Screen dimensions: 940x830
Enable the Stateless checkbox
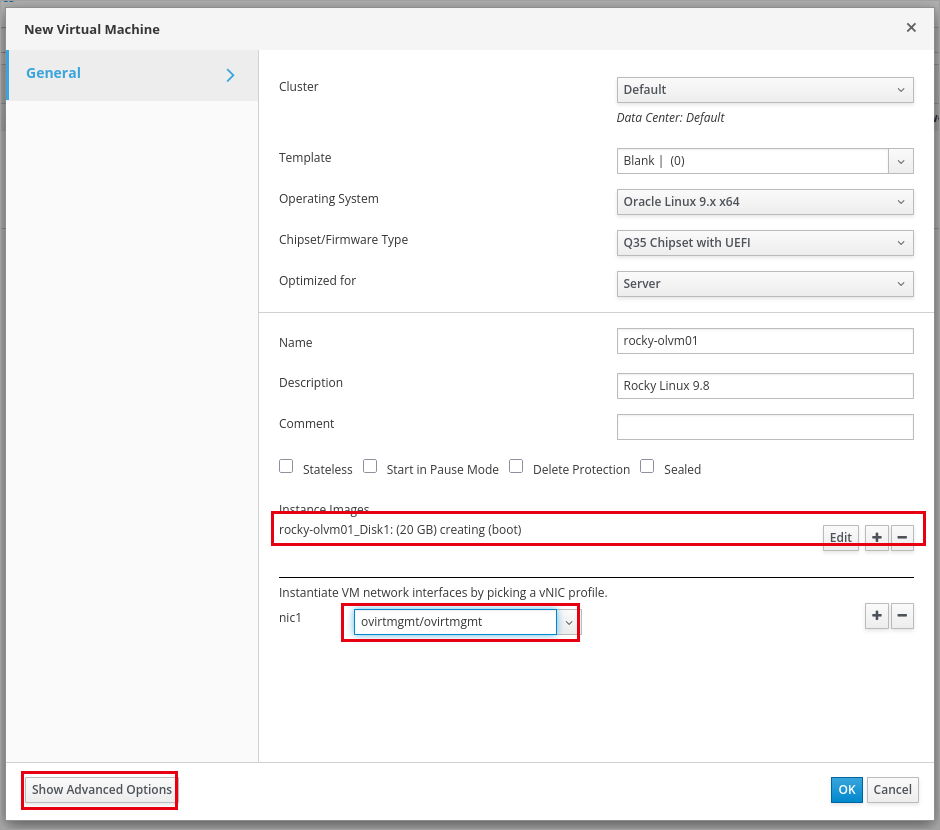pyautogui.click(x=286, y=466)
